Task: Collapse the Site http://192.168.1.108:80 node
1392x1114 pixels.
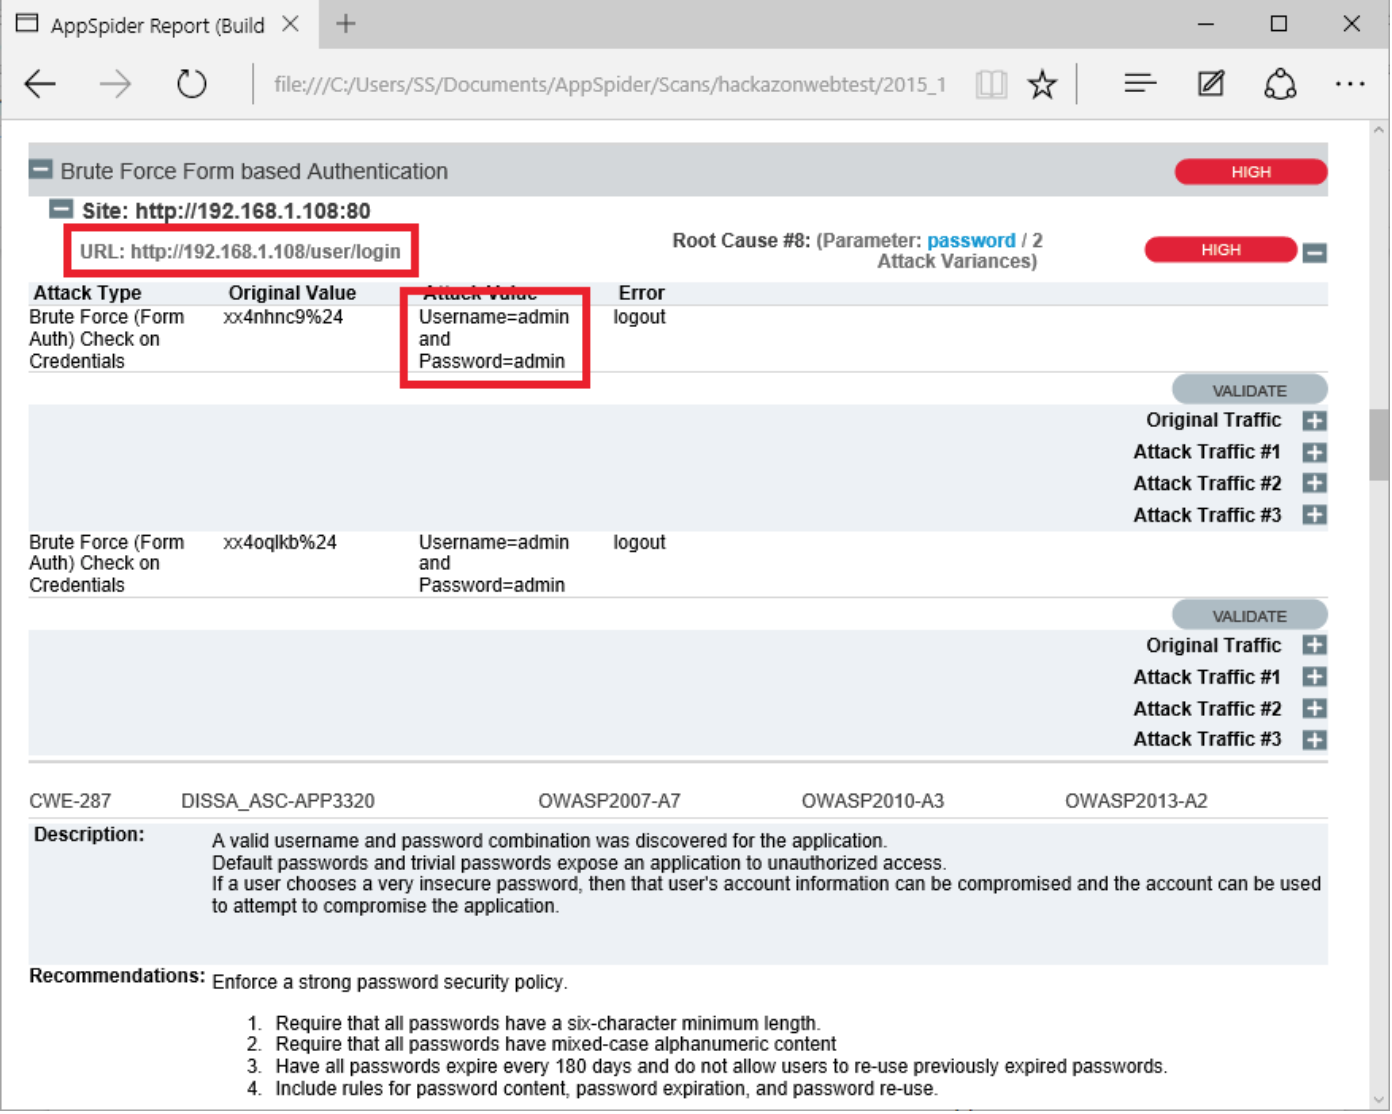Action: 61,209
